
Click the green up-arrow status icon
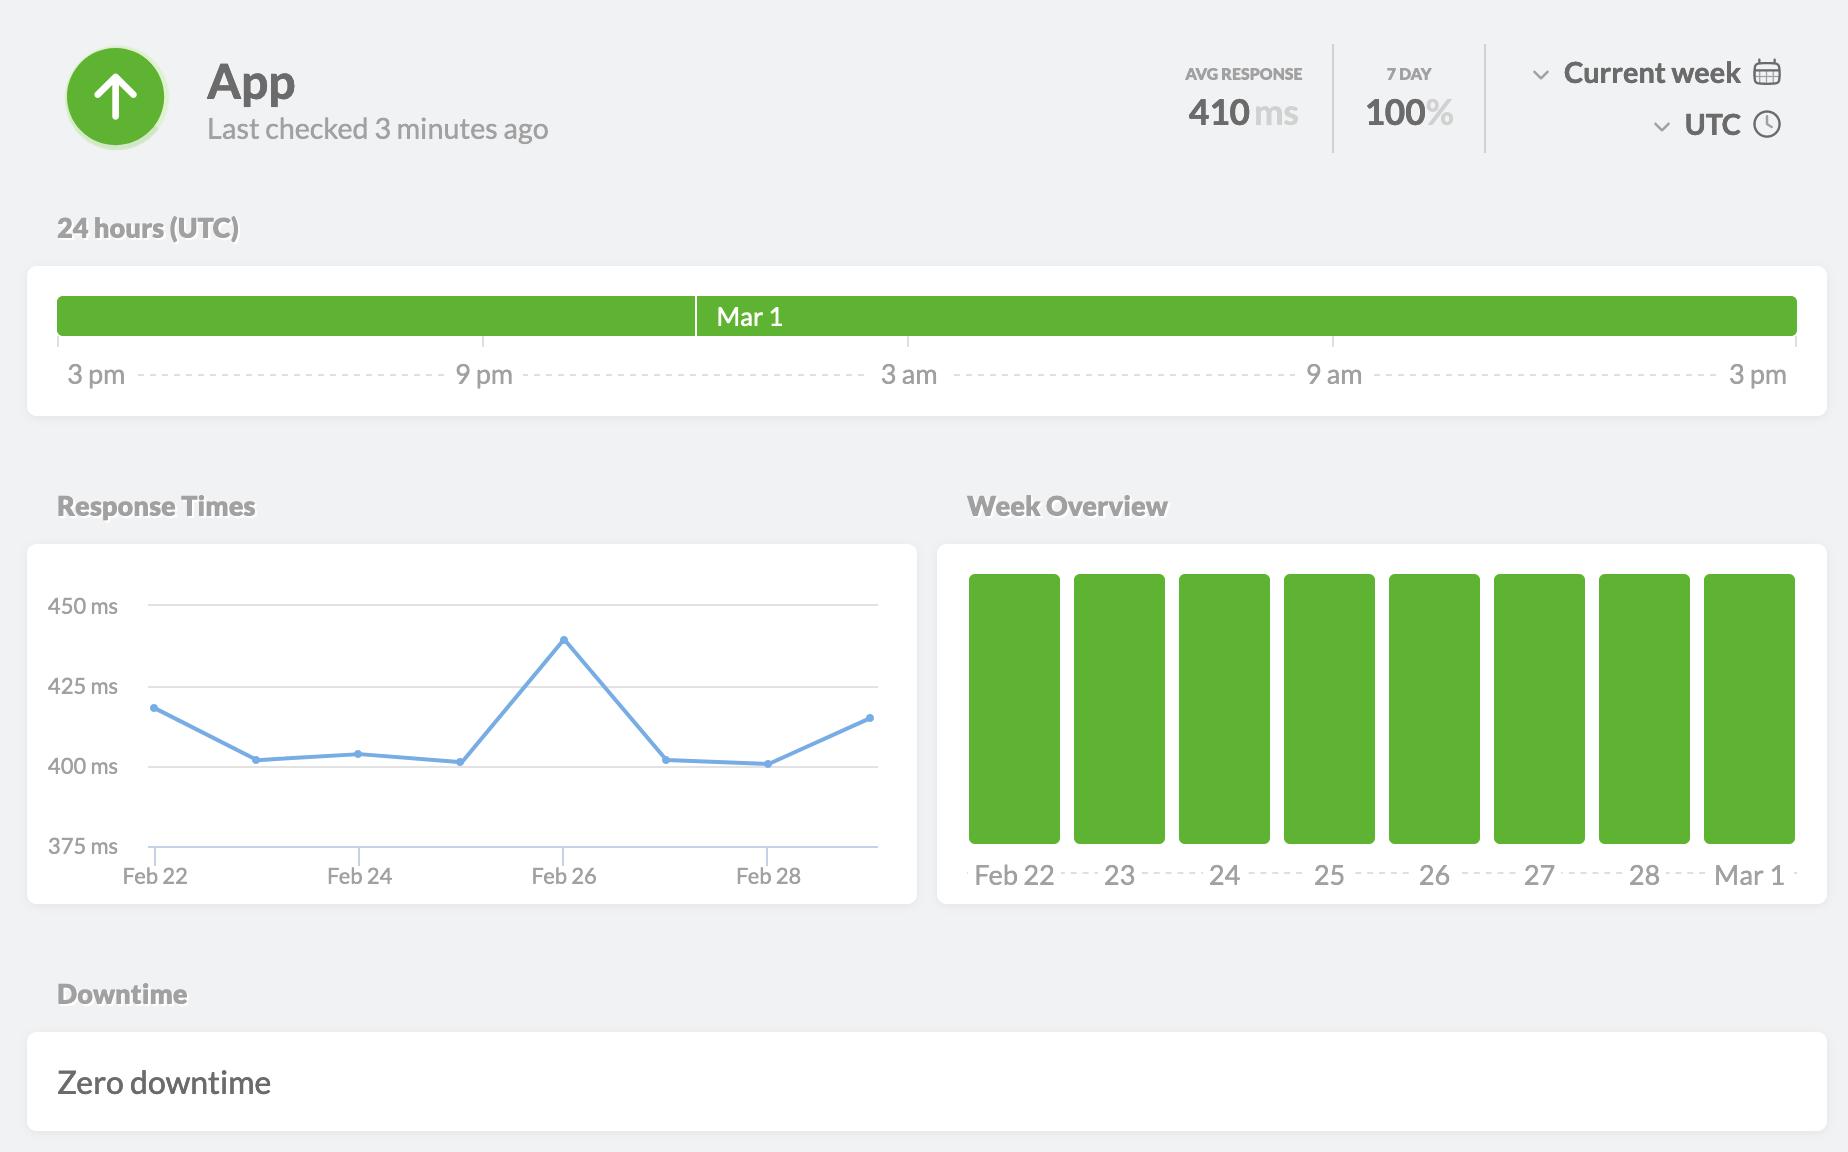tap(116, 98)
